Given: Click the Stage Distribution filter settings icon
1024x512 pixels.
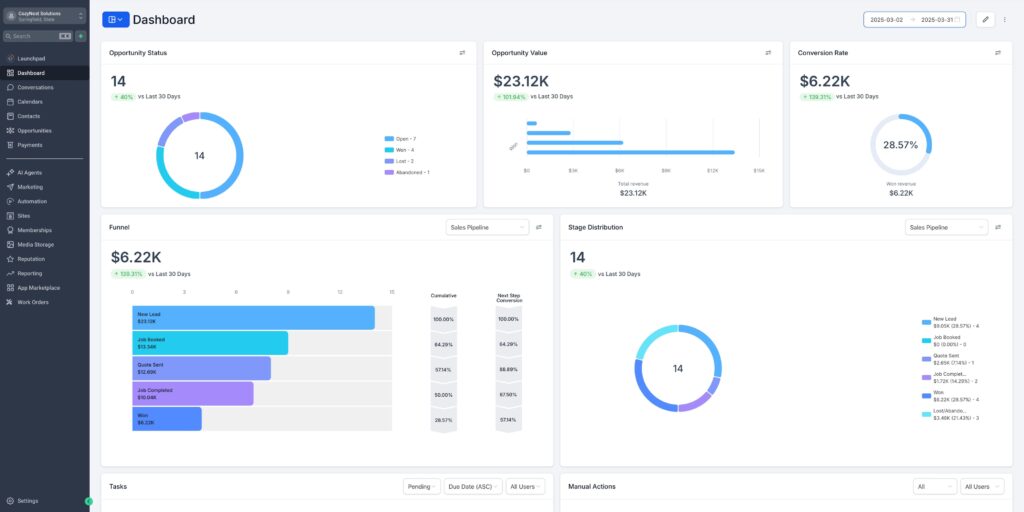Looking at the screenshot, I should point(997,227).
